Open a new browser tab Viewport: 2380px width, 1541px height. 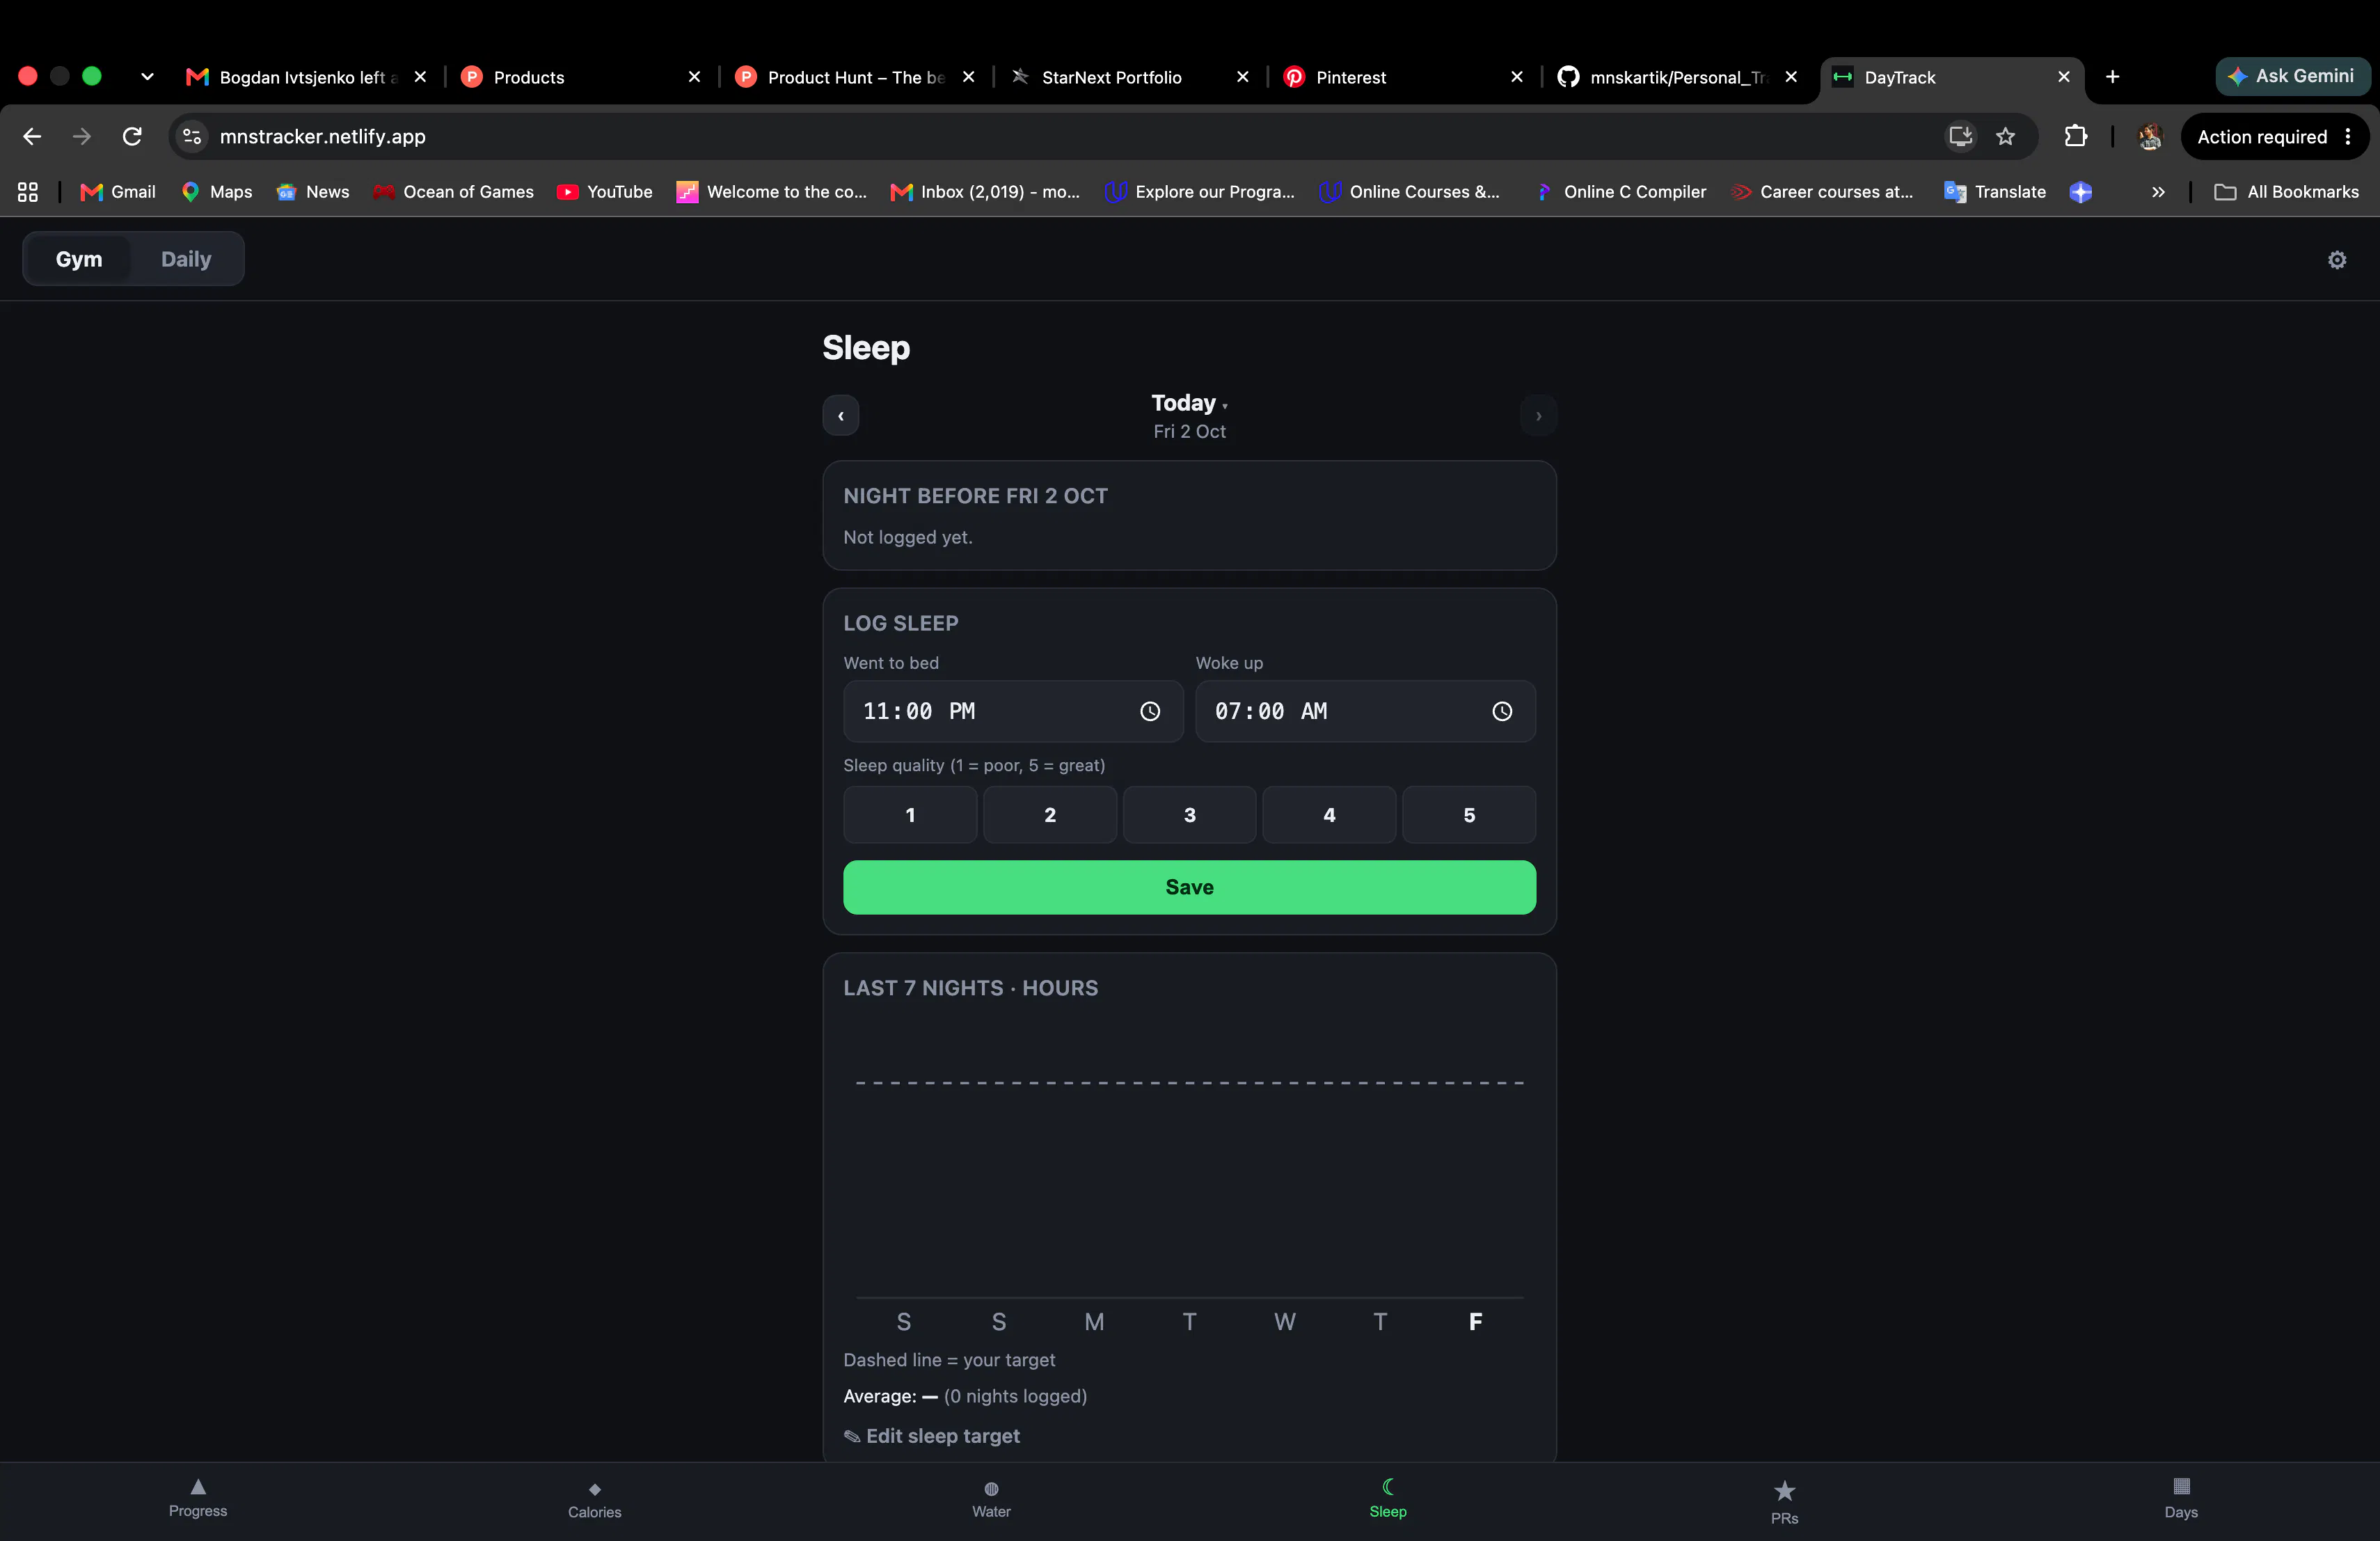(2112, 77)
